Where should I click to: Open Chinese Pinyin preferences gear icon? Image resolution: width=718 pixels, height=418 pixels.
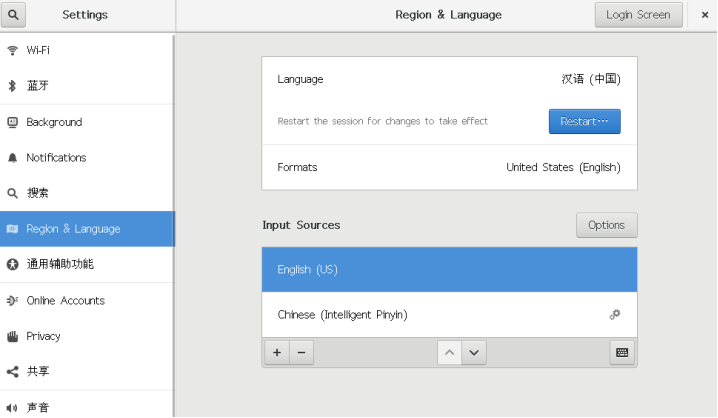pyautogui.click(x=615, y=315)
